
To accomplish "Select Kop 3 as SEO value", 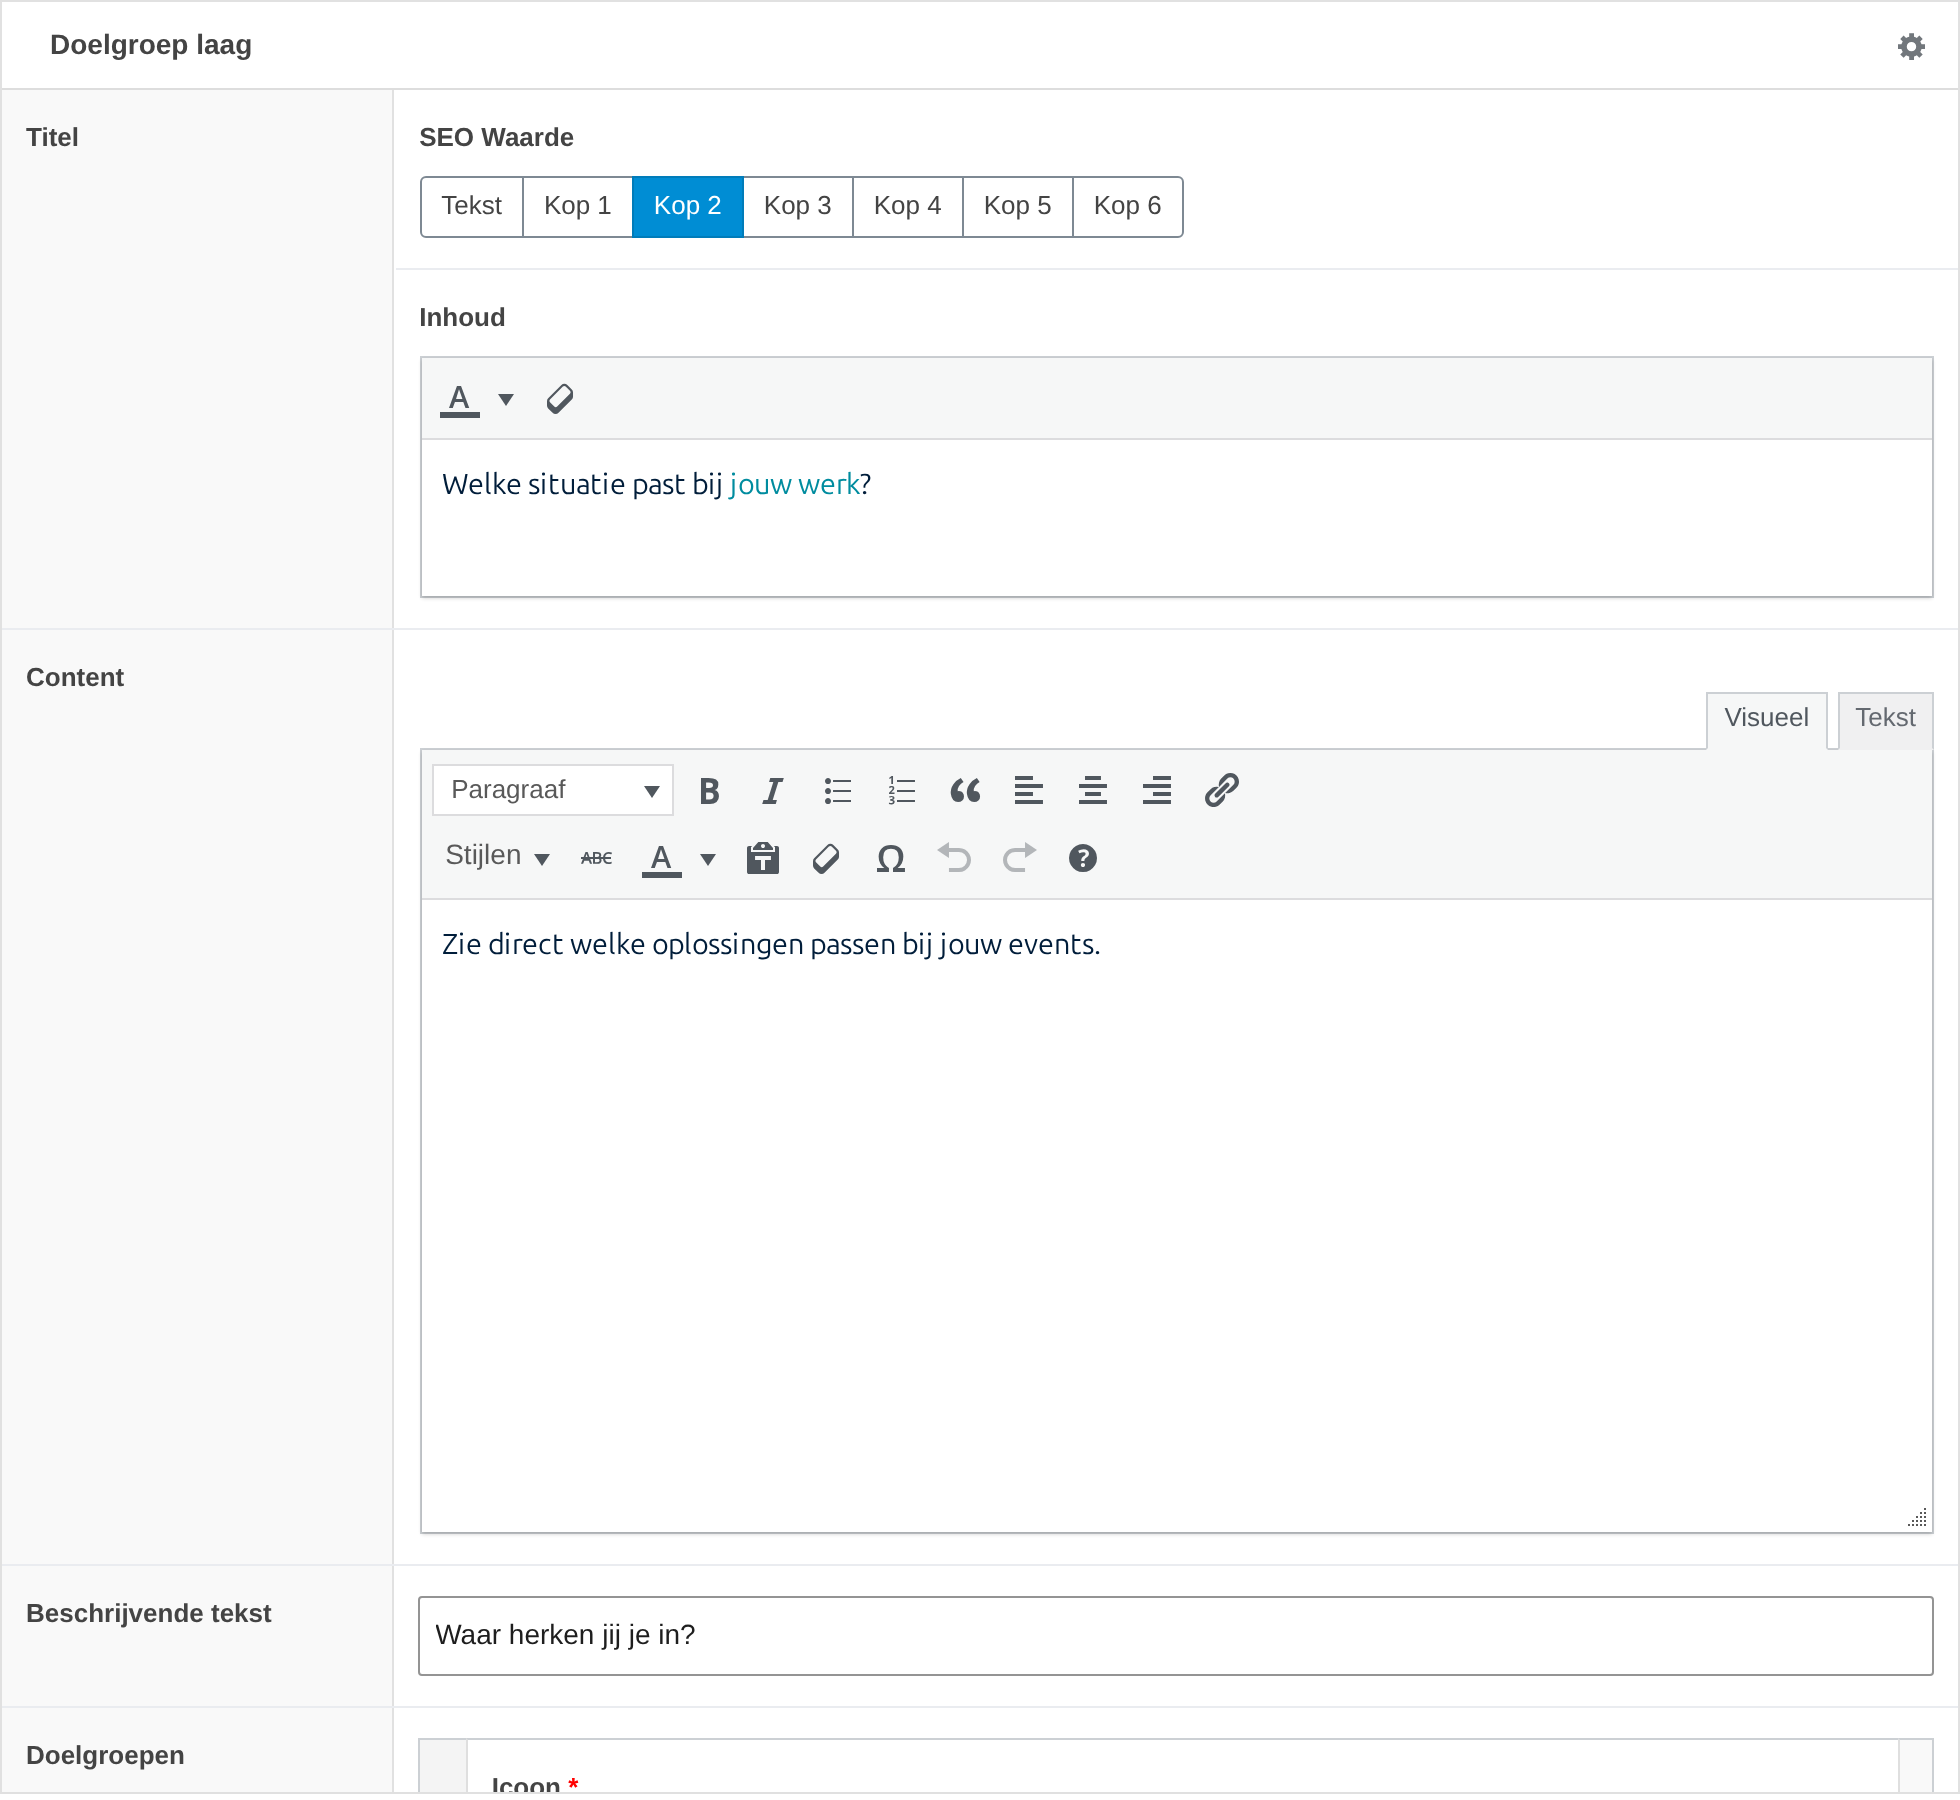I will click(x=798, y=207).
